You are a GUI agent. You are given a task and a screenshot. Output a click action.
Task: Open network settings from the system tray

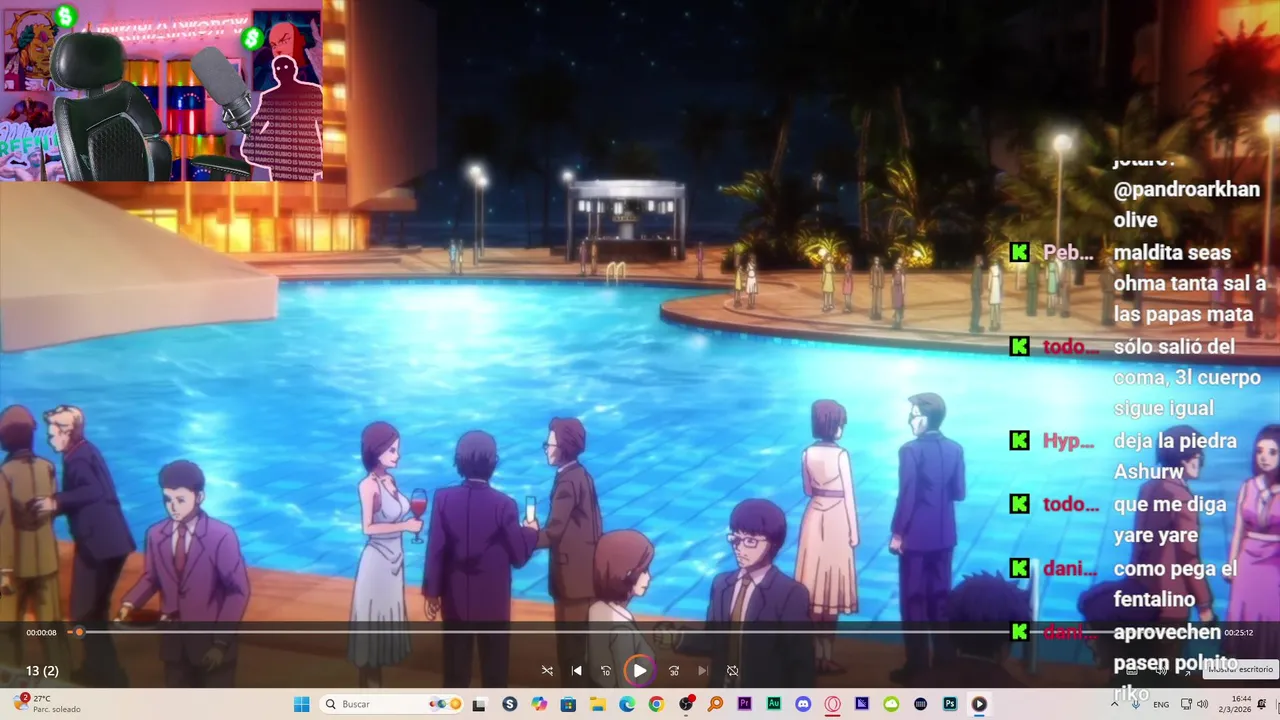[1186, 704]
